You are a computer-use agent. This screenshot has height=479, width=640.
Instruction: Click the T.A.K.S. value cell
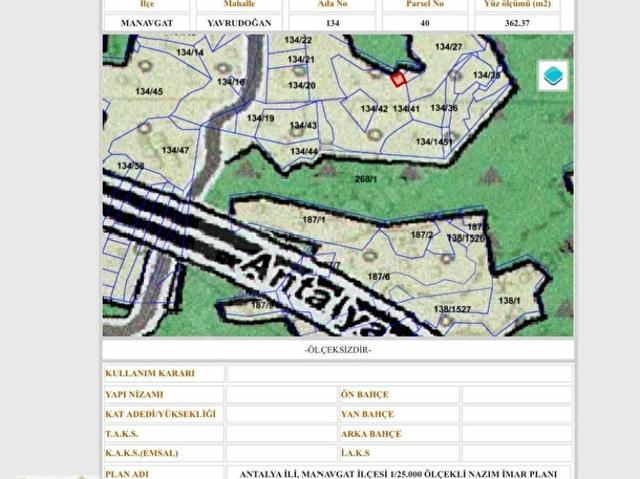[x=281, y=434]
